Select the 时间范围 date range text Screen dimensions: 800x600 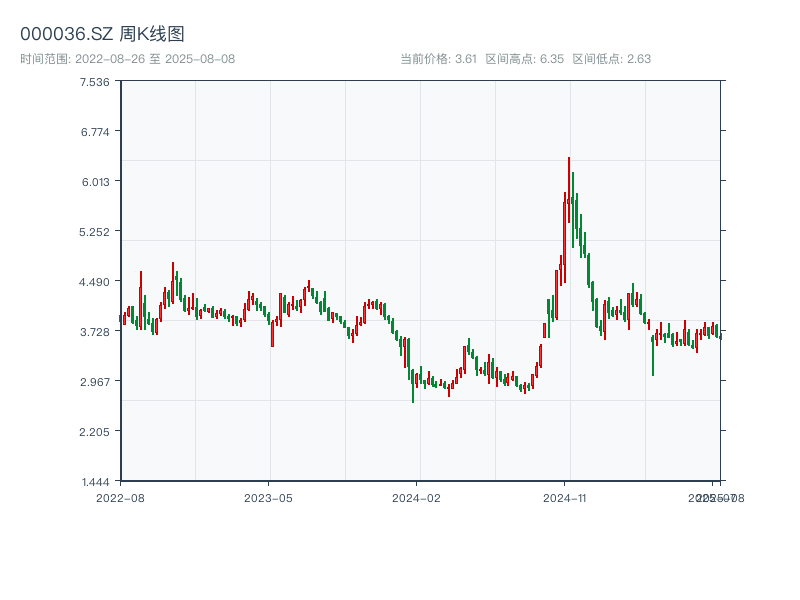(127, 59)
